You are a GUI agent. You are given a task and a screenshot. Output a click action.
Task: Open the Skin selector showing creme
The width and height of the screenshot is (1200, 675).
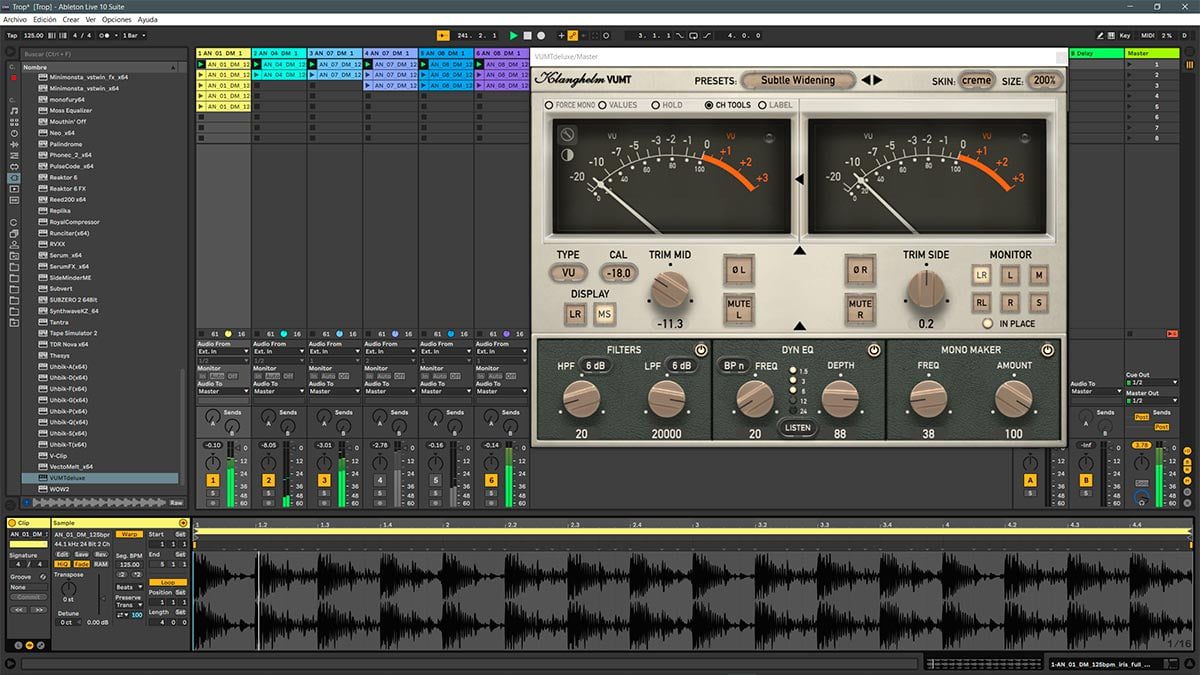[977, 80]
